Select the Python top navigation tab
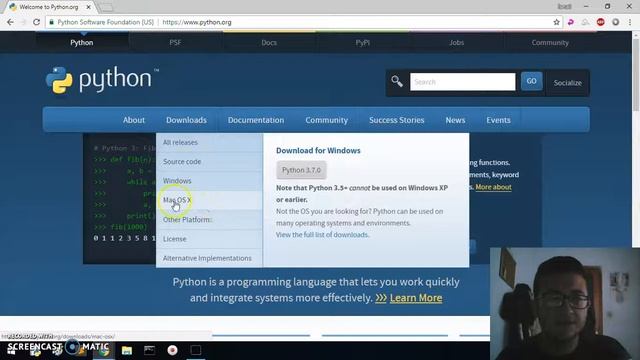 click(82, 42)
